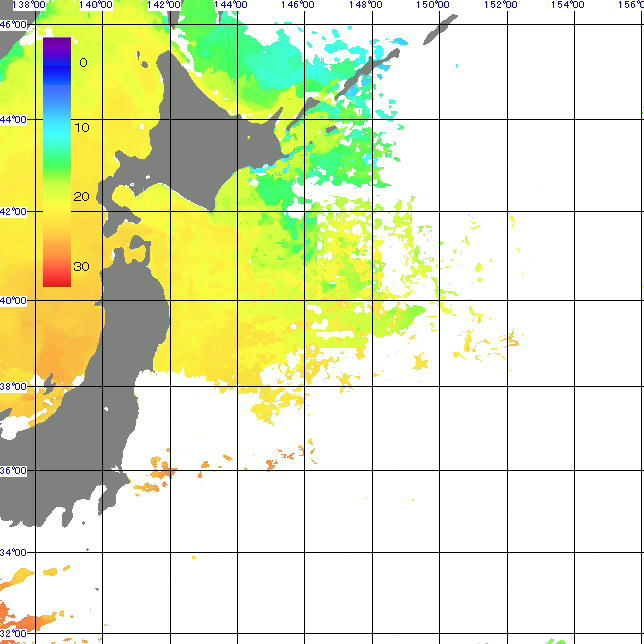Click the cyan band near legend value 10

click(57, 125)
